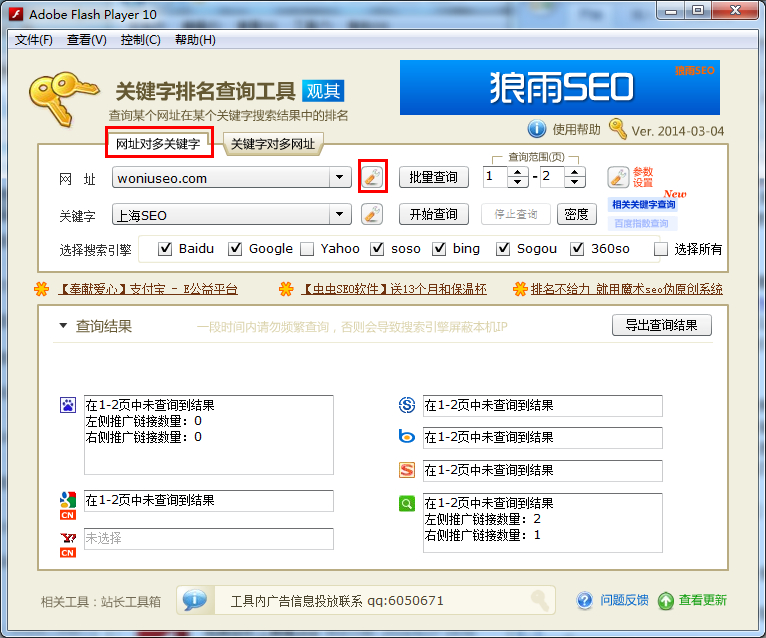The width and height of the screenshot is (766, 638).
Task: Switch to the 关键字对多网址 tab
Action: tap(272, 144)
